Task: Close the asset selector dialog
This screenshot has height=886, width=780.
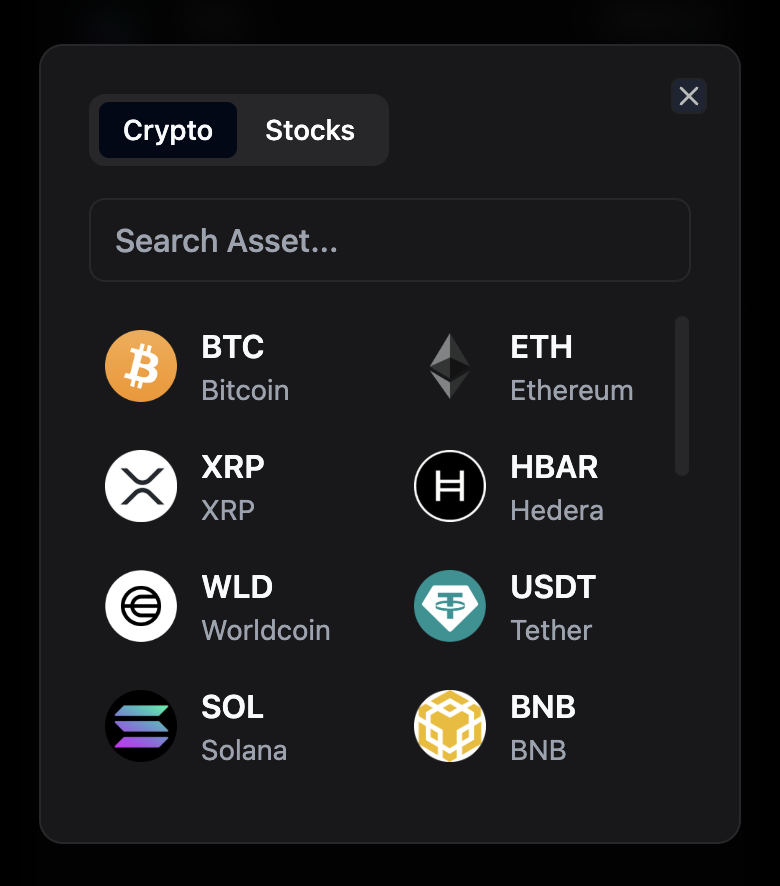Action: point(688,96)
